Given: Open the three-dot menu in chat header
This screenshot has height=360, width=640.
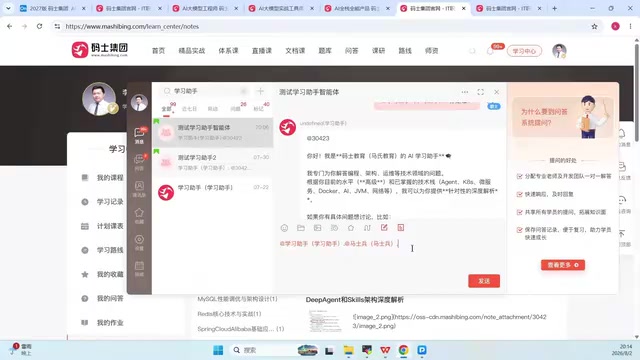Looking at the screenshot, I should point(465,92).
